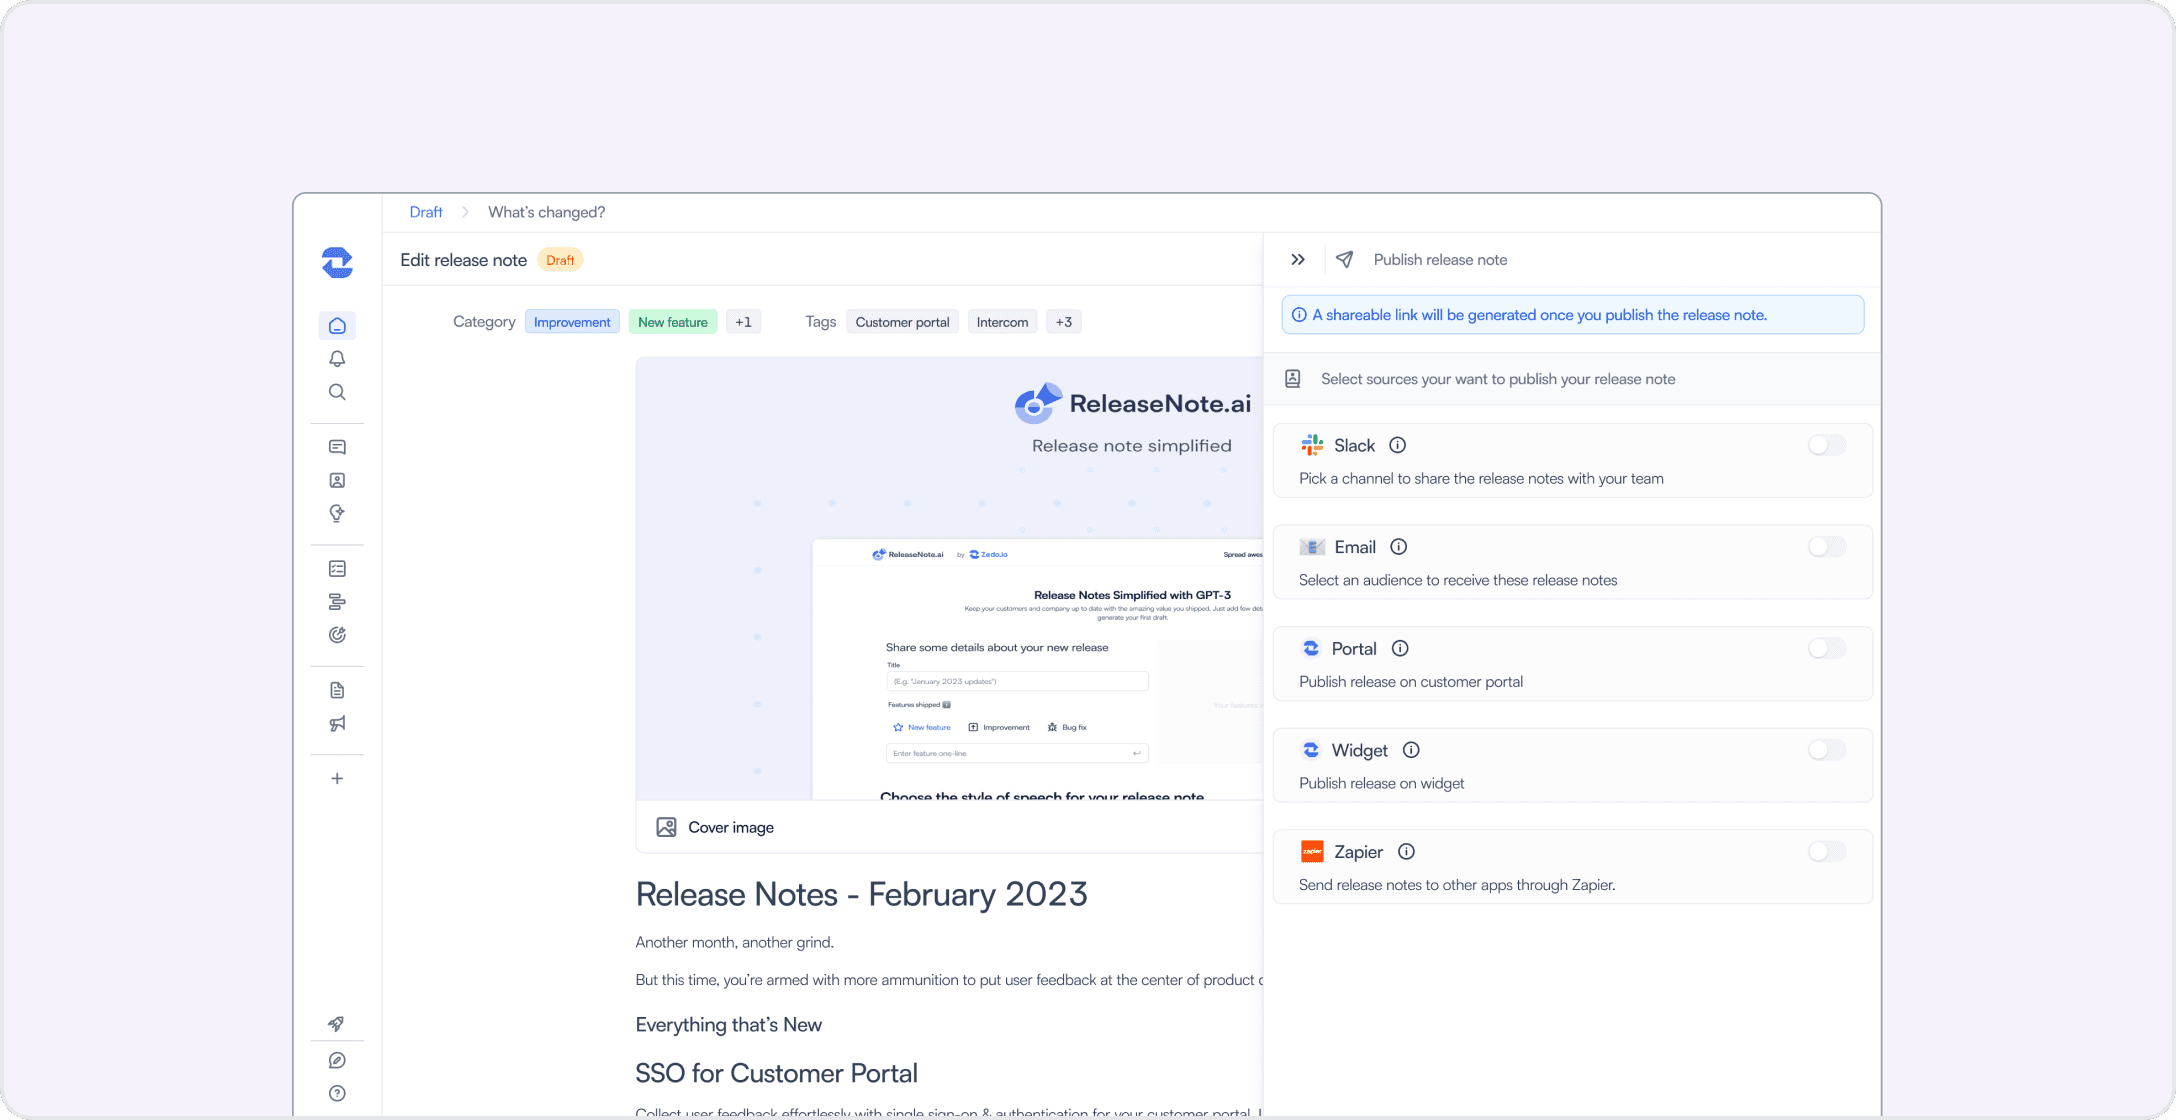This screenshot has width=2176, height=1120.
Task: Enable the Widget publish toggle
Action: [x=1827, y=750]
